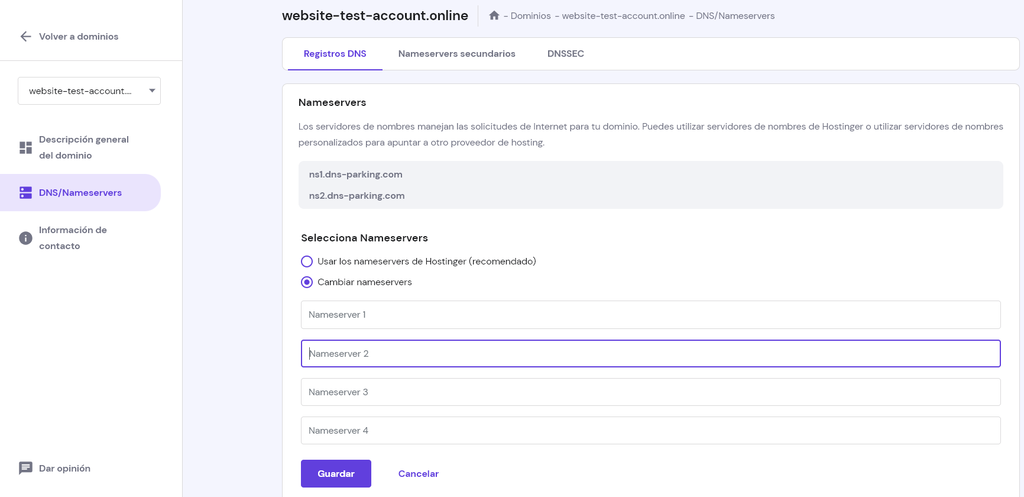Click the back arrow icon beside Volver a dominios
The image size is (1024, 497).
(x=26, y=37)
